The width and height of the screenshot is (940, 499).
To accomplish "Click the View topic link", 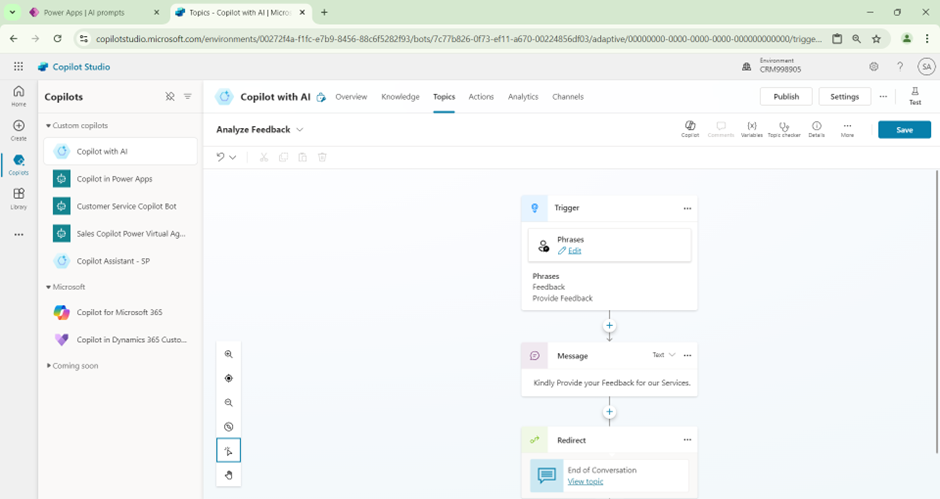I will coord(585,482).
